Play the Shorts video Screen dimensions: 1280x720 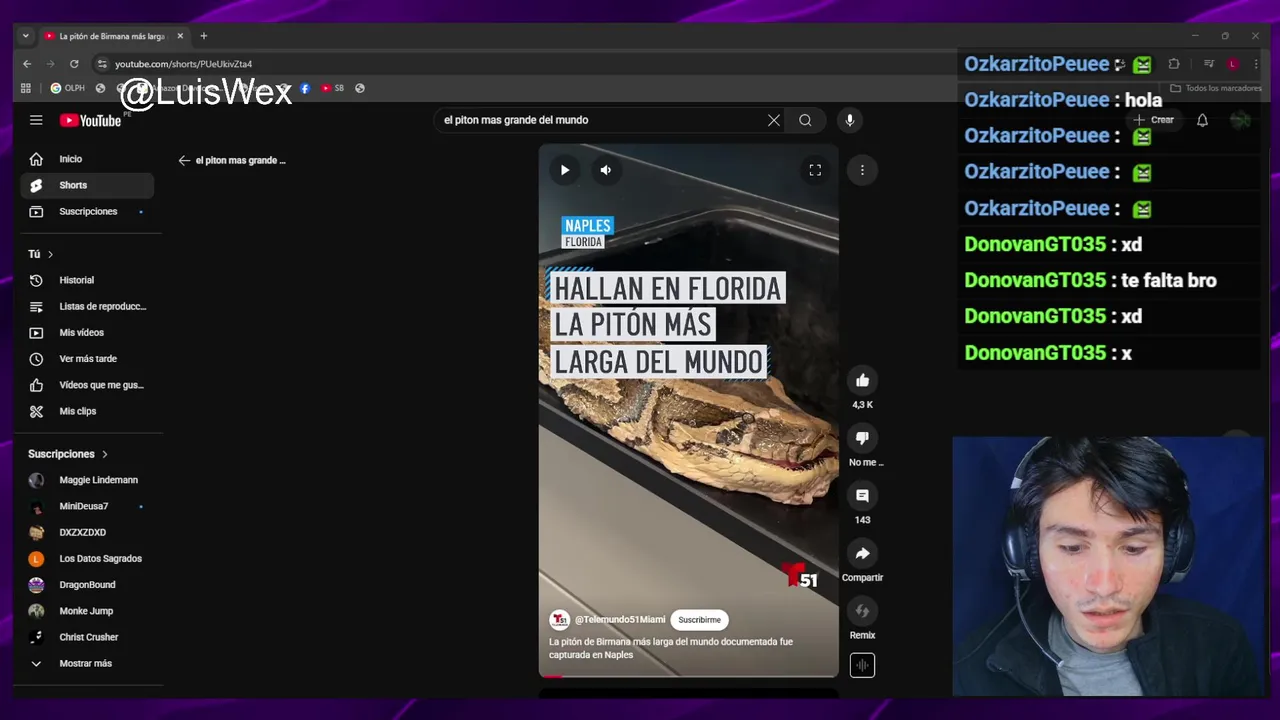pos(565,170)
